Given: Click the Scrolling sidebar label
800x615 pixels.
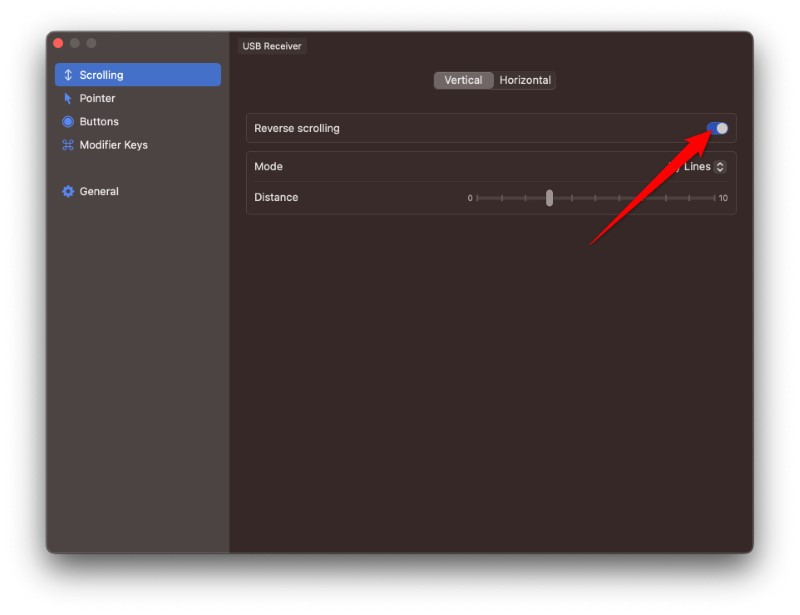Looking at the screenshot, I should point(101,75).
